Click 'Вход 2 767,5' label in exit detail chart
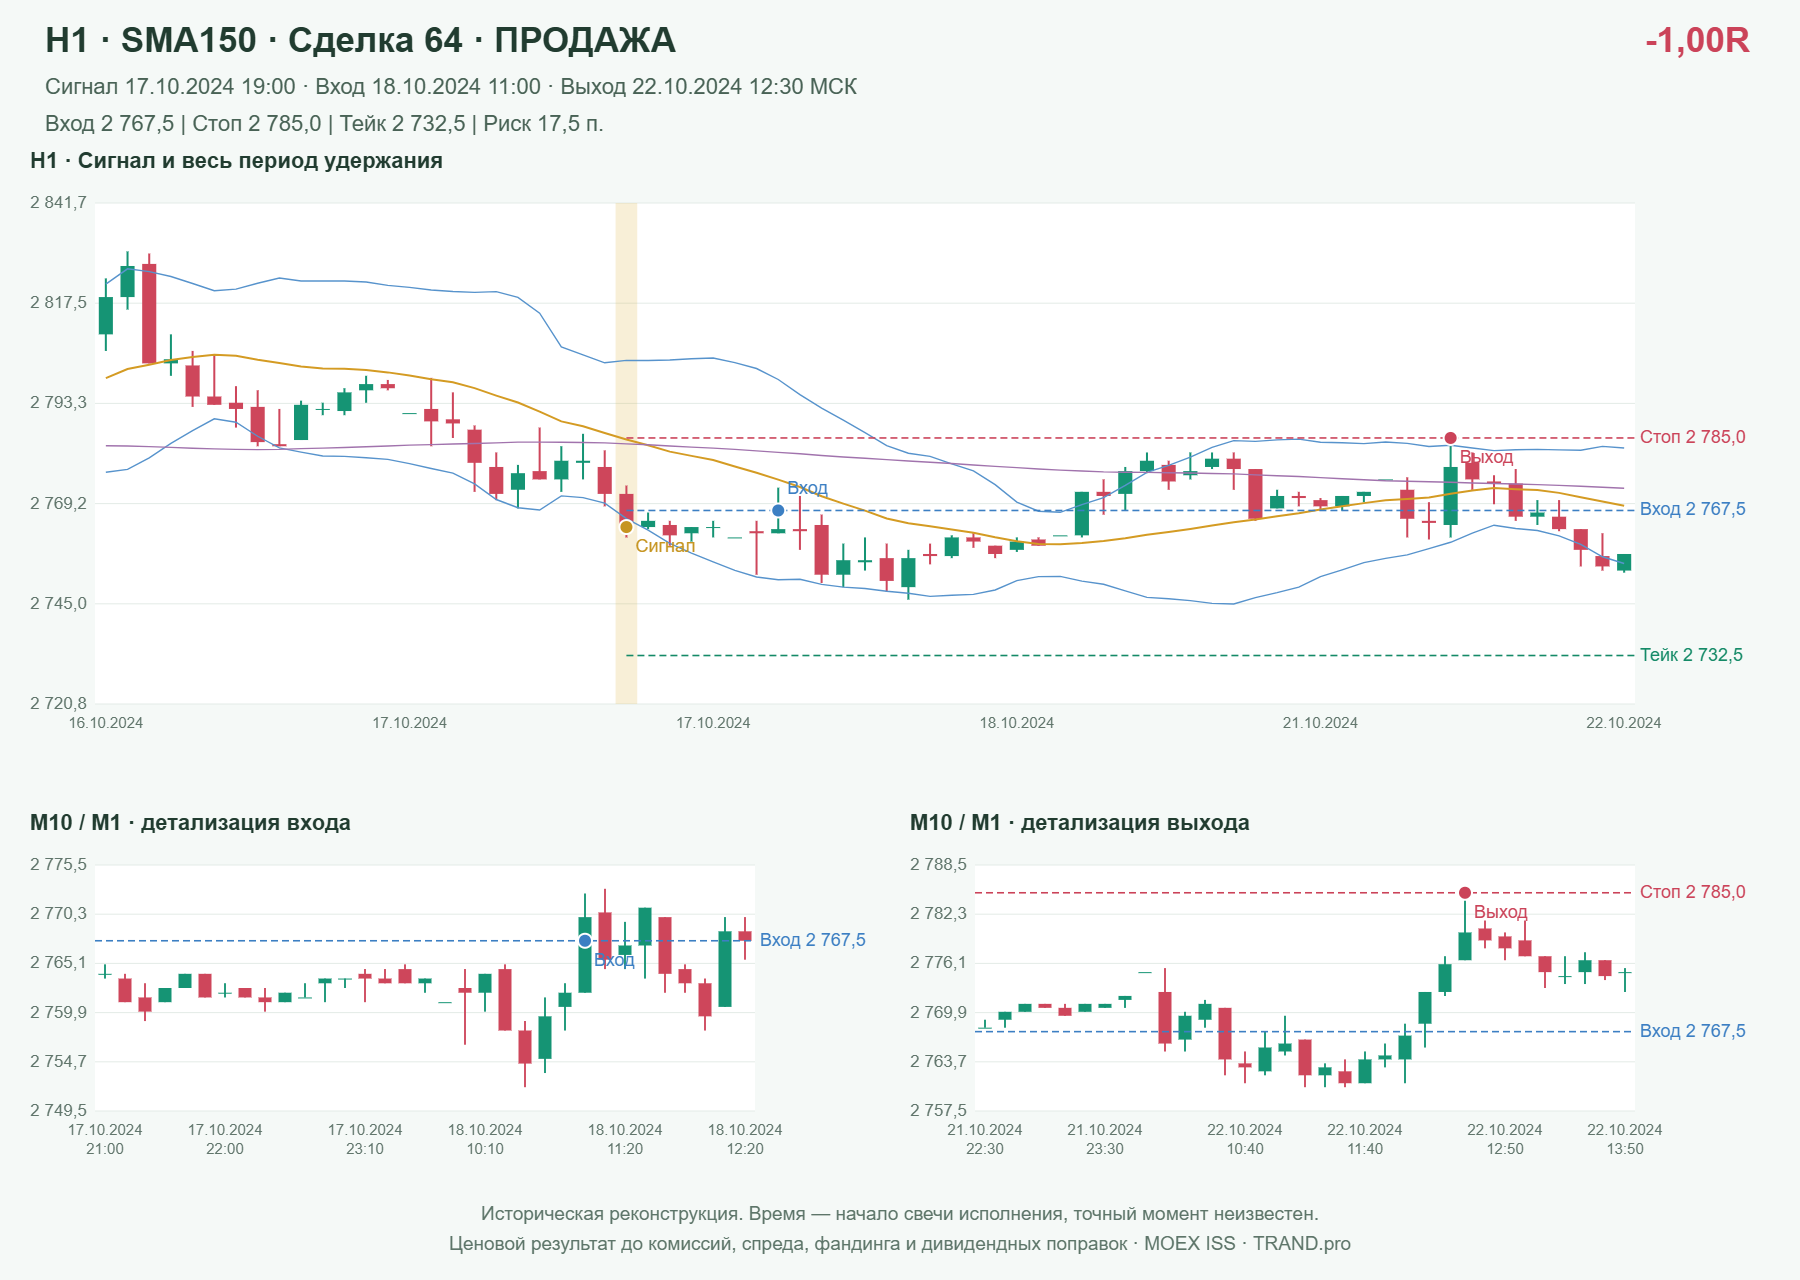This screenshot has height=1280, width=1800. pos(1692,1031)
